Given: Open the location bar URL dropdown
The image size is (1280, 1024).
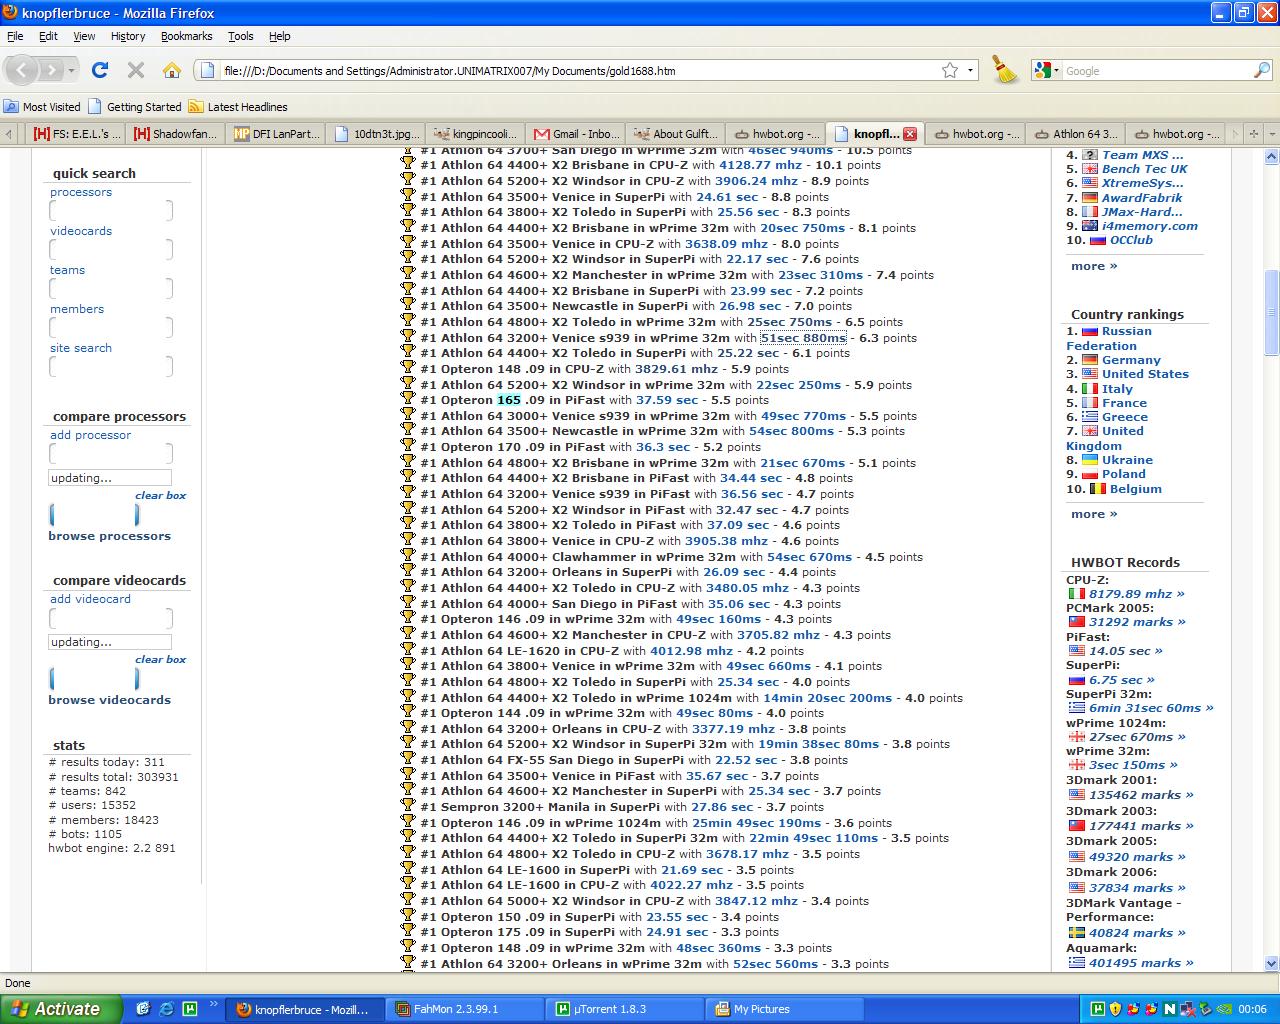Looking at the screenshot, I should click(970, 70).
